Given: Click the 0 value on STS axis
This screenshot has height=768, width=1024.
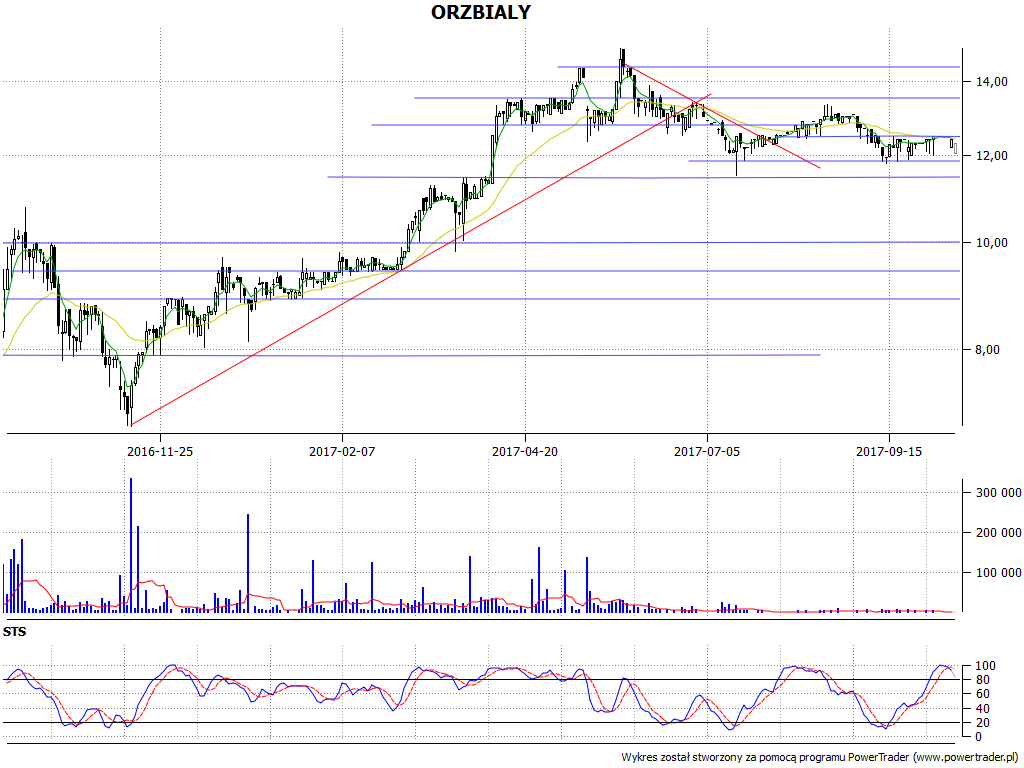Looking at the screenshot, I should [978, 737].
